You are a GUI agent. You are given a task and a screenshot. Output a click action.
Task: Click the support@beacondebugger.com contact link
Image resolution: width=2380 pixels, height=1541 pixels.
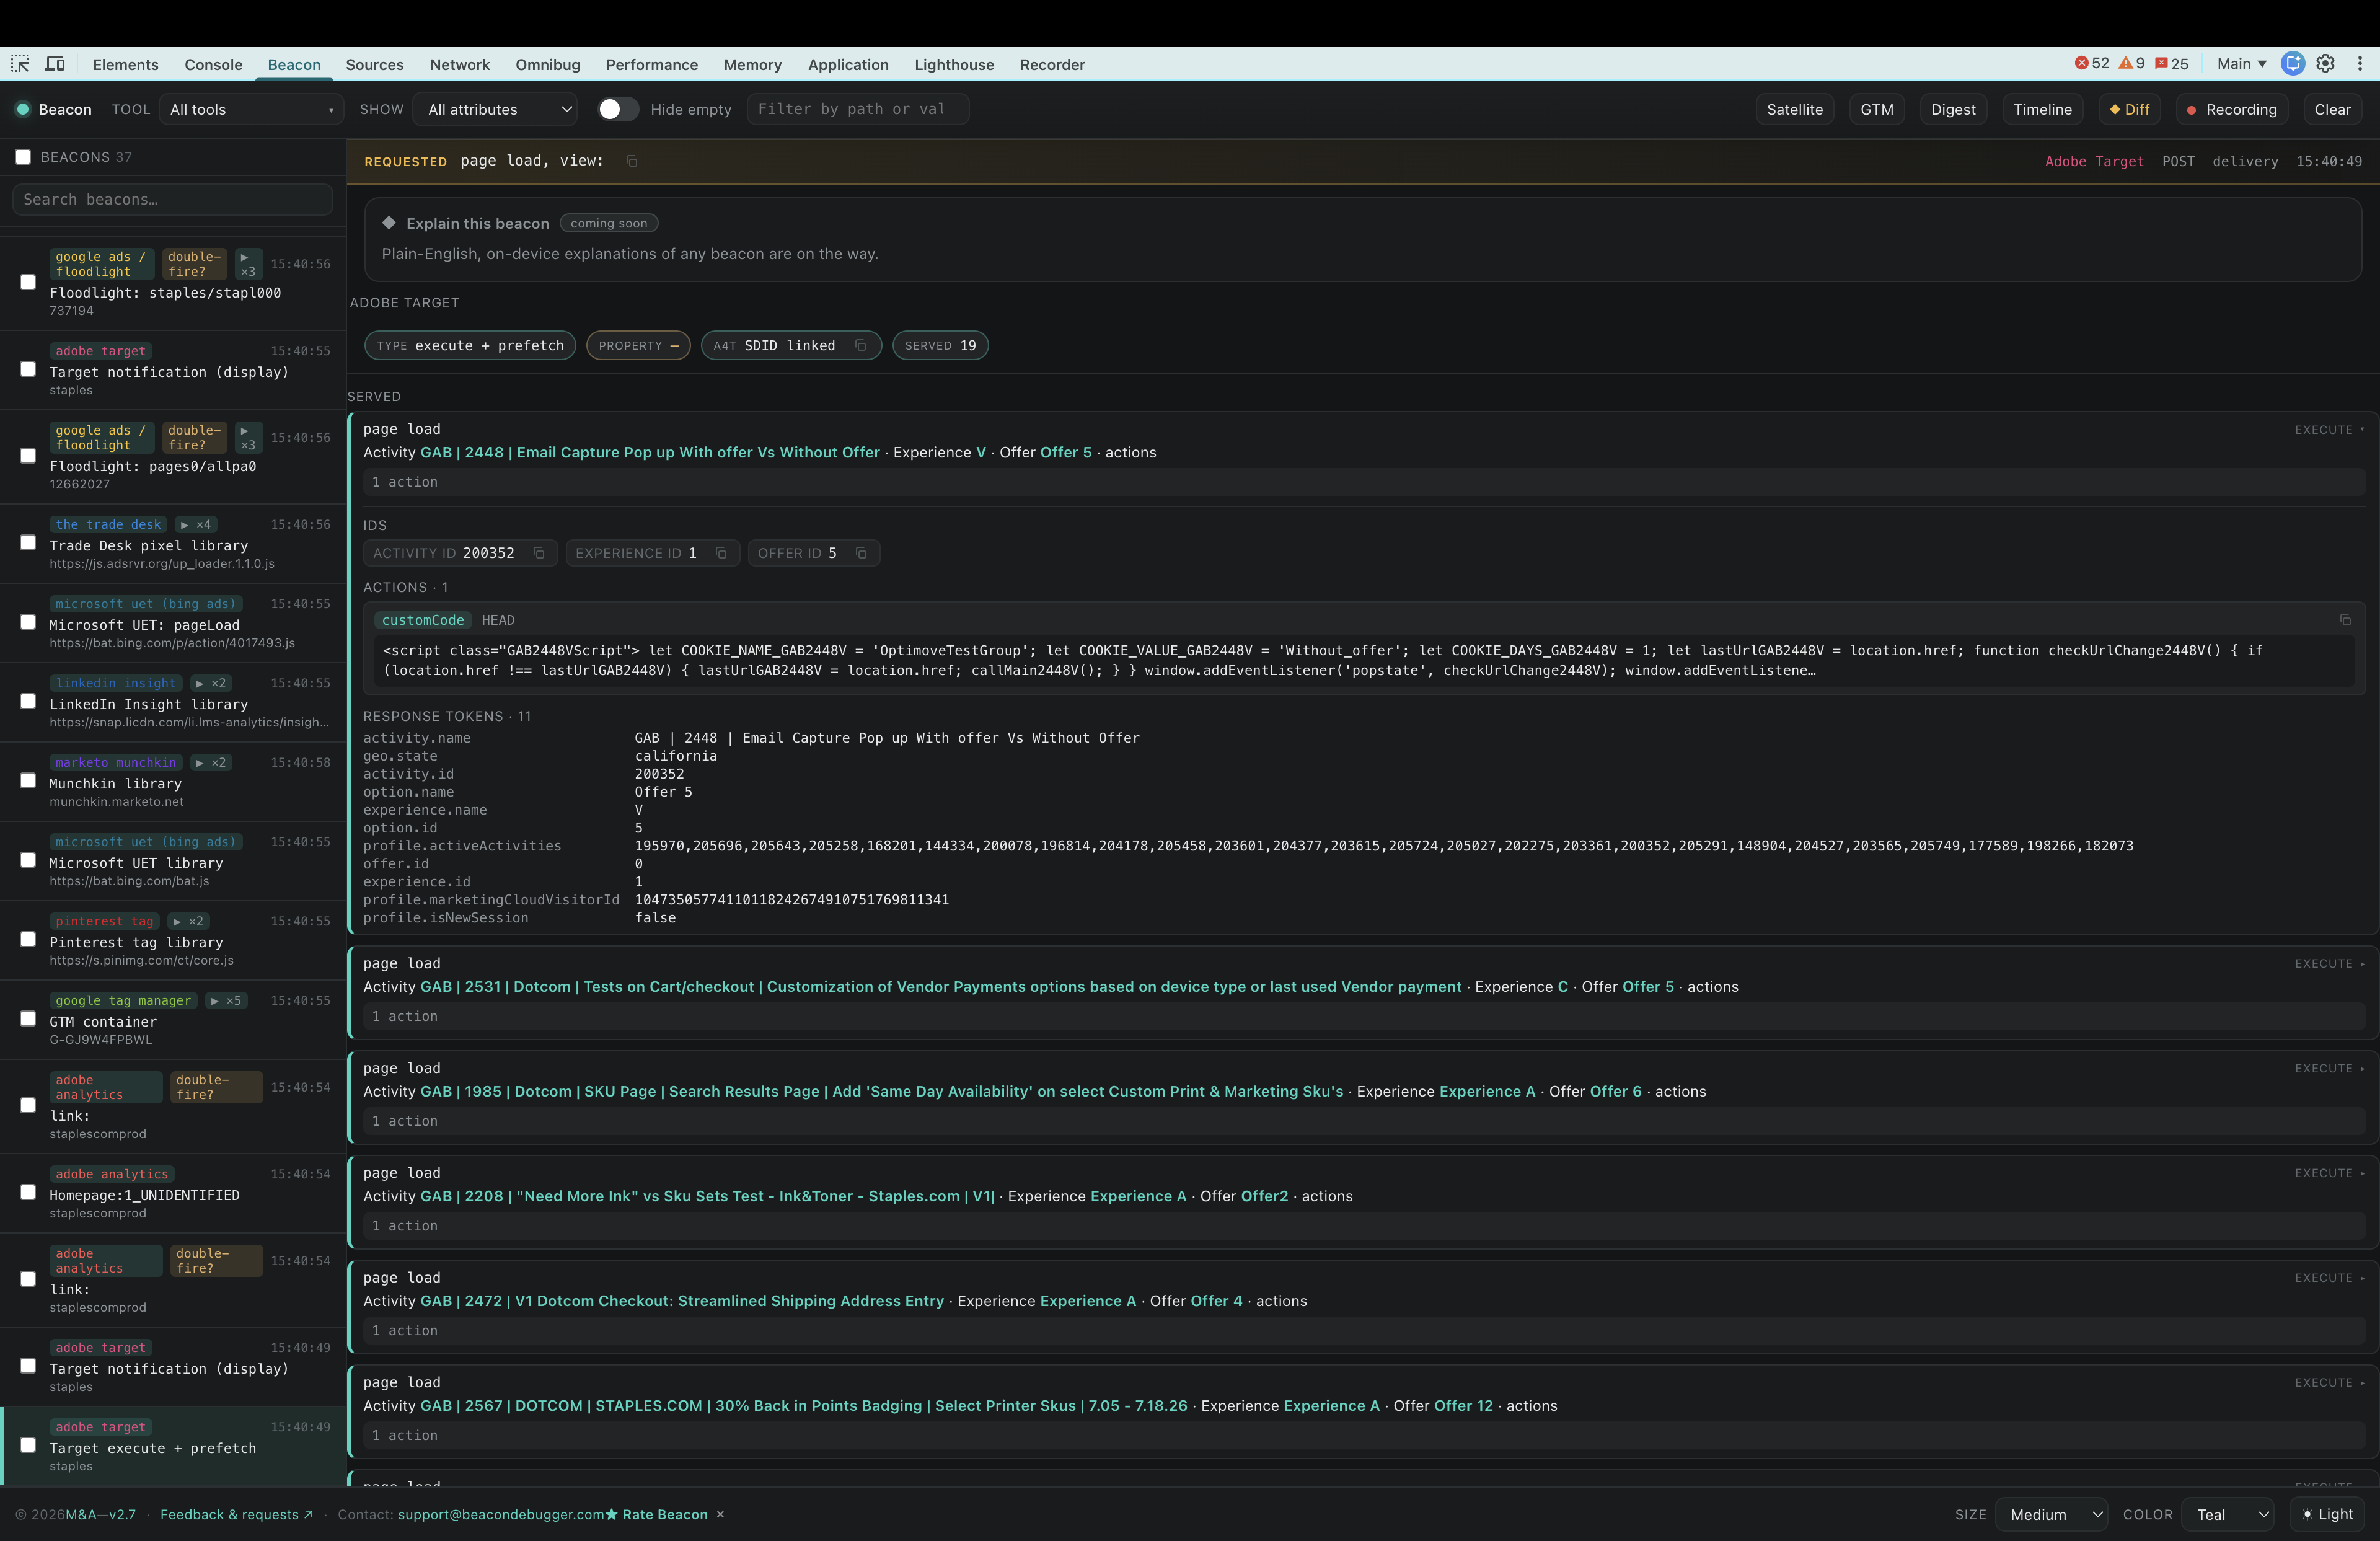point(501,1514)
